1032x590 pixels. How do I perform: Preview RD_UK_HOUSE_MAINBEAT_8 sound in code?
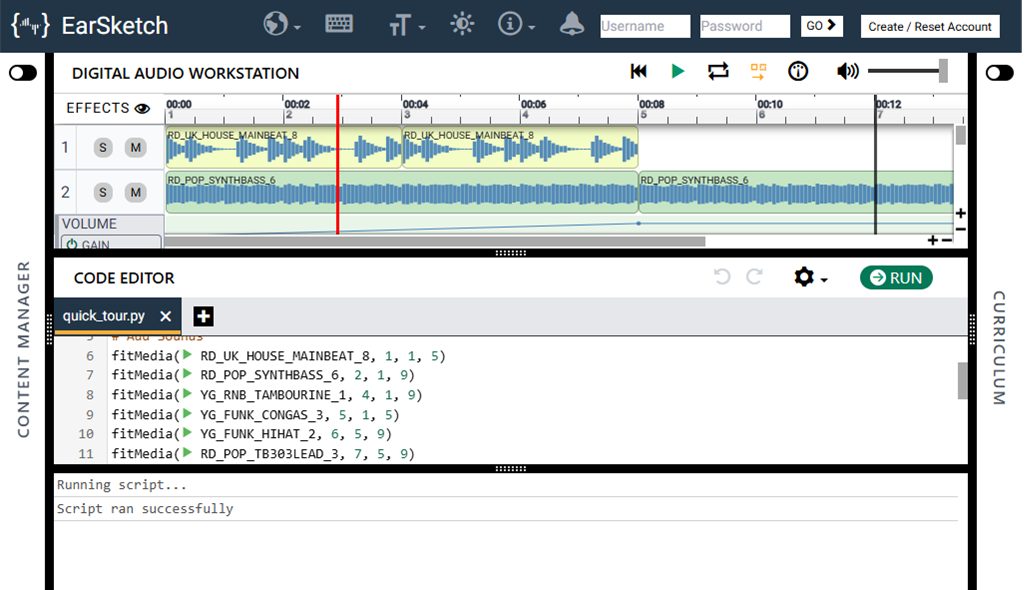click(188, 355)
